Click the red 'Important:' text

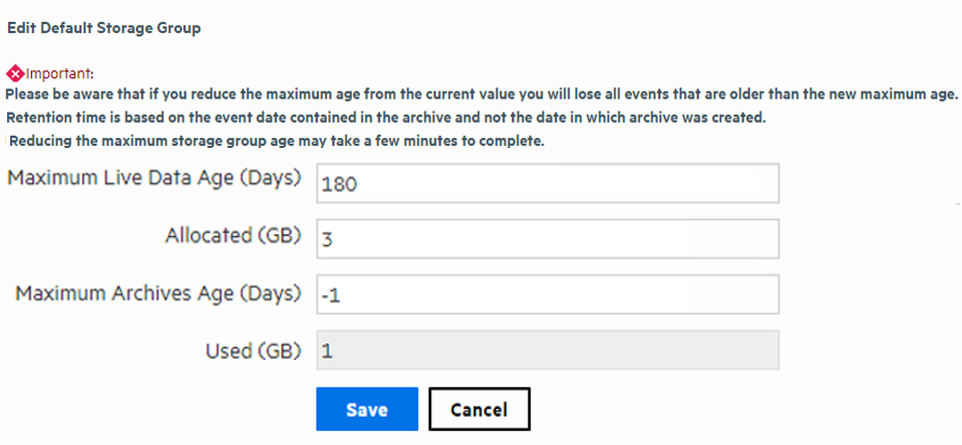[59, 73]
